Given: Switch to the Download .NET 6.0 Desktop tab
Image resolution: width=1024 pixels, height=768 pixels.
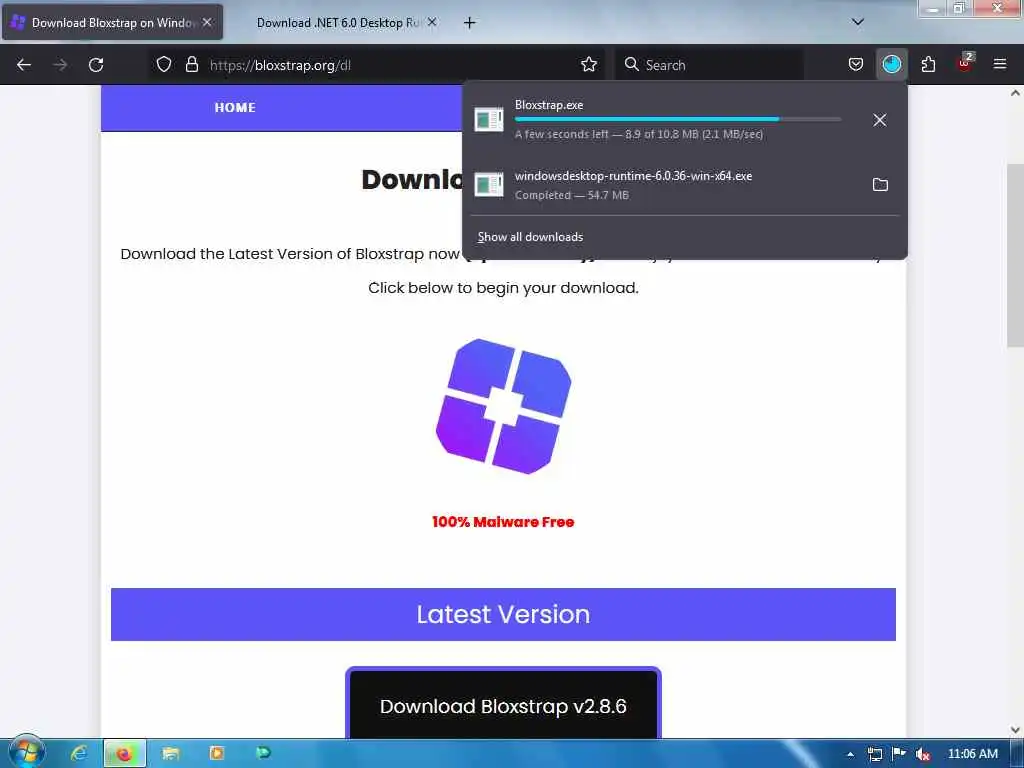Looking at the screenshot, I should (339, 23).
